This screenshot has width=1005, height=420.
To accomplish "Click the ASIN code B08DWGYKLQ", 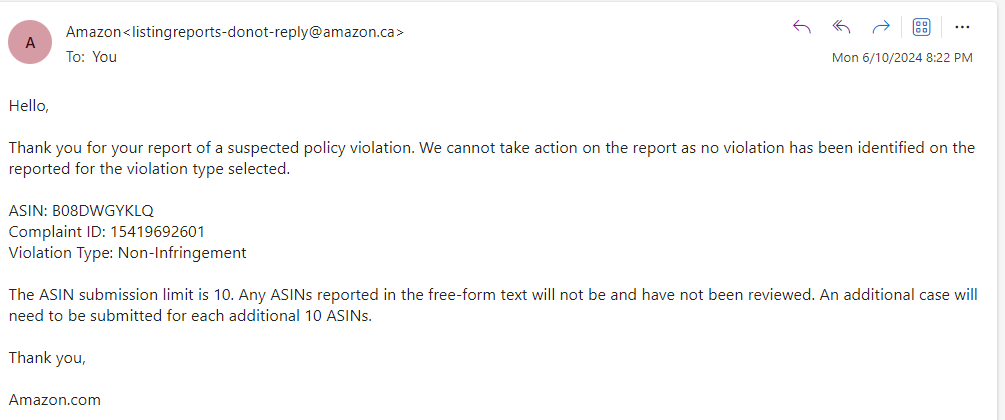I will click(x=103, y=210).
